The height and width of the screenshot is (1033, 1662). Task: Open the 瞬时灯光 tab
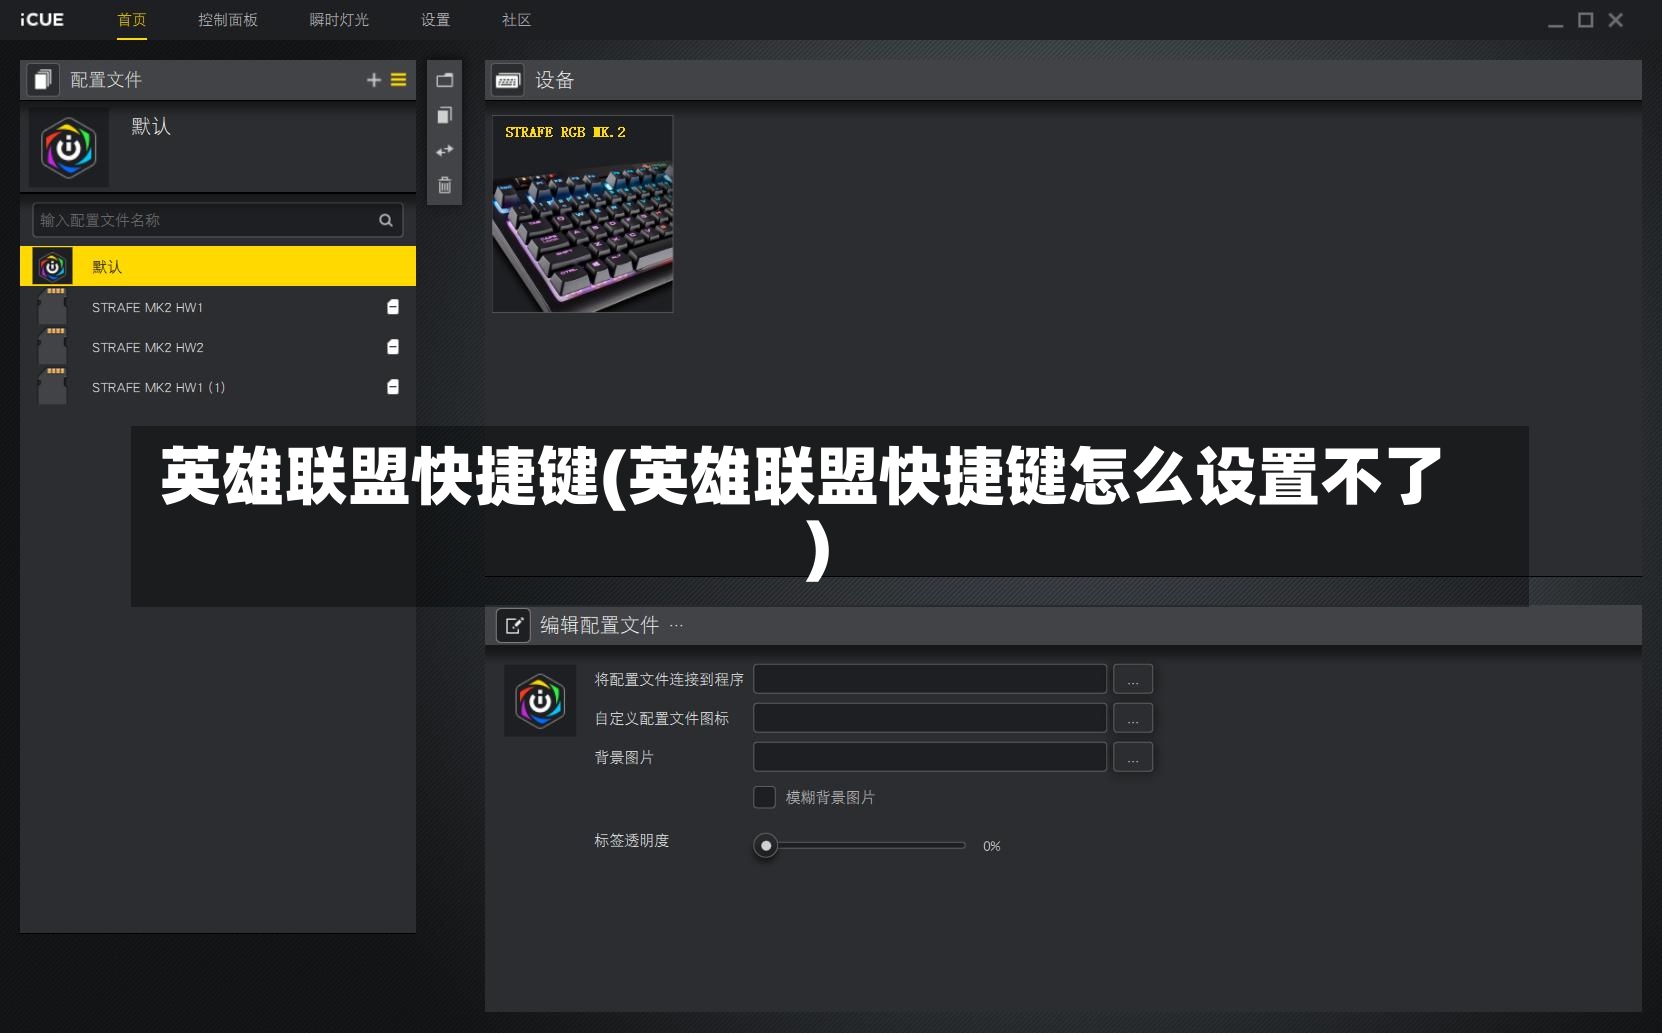tap(339, 20)
